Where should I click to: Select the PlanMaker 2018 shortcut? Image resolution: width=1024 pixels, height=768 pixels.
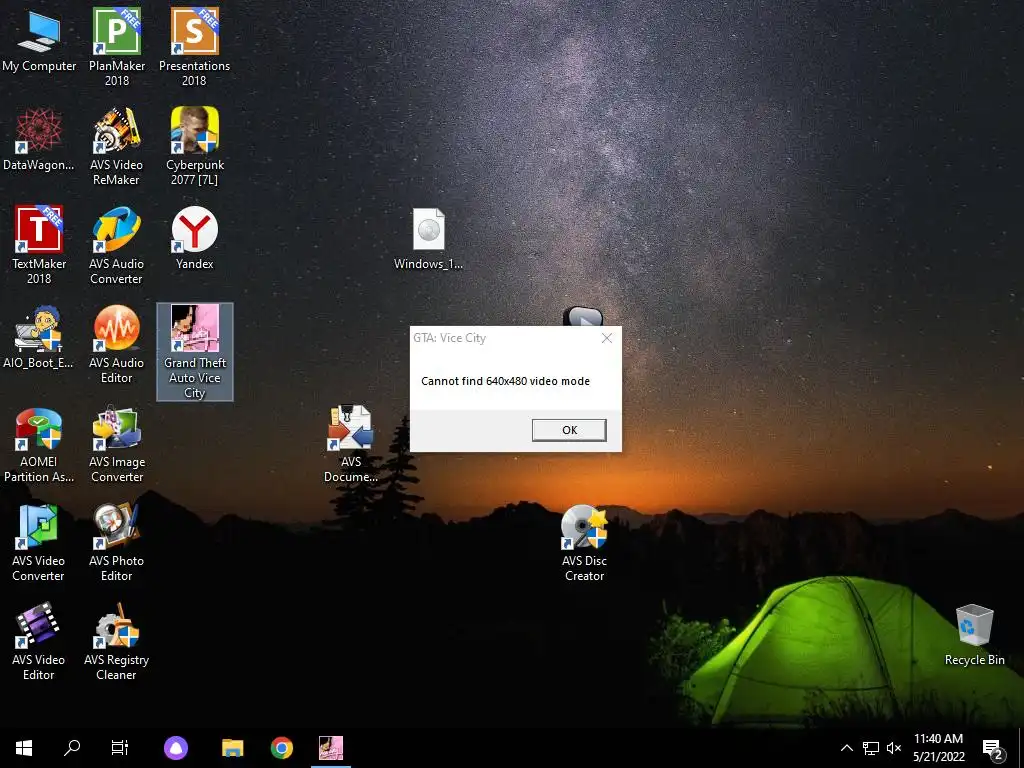point(116,47)
